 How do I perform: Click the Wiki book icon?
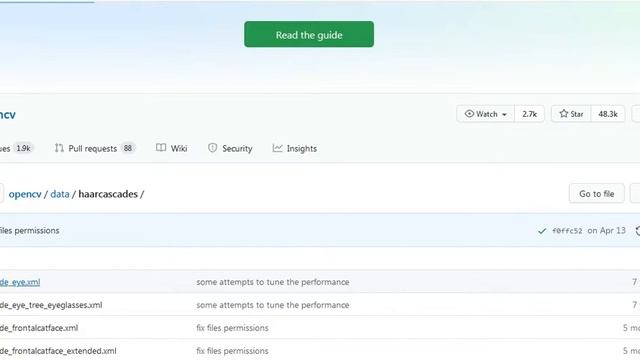point(161,148)
